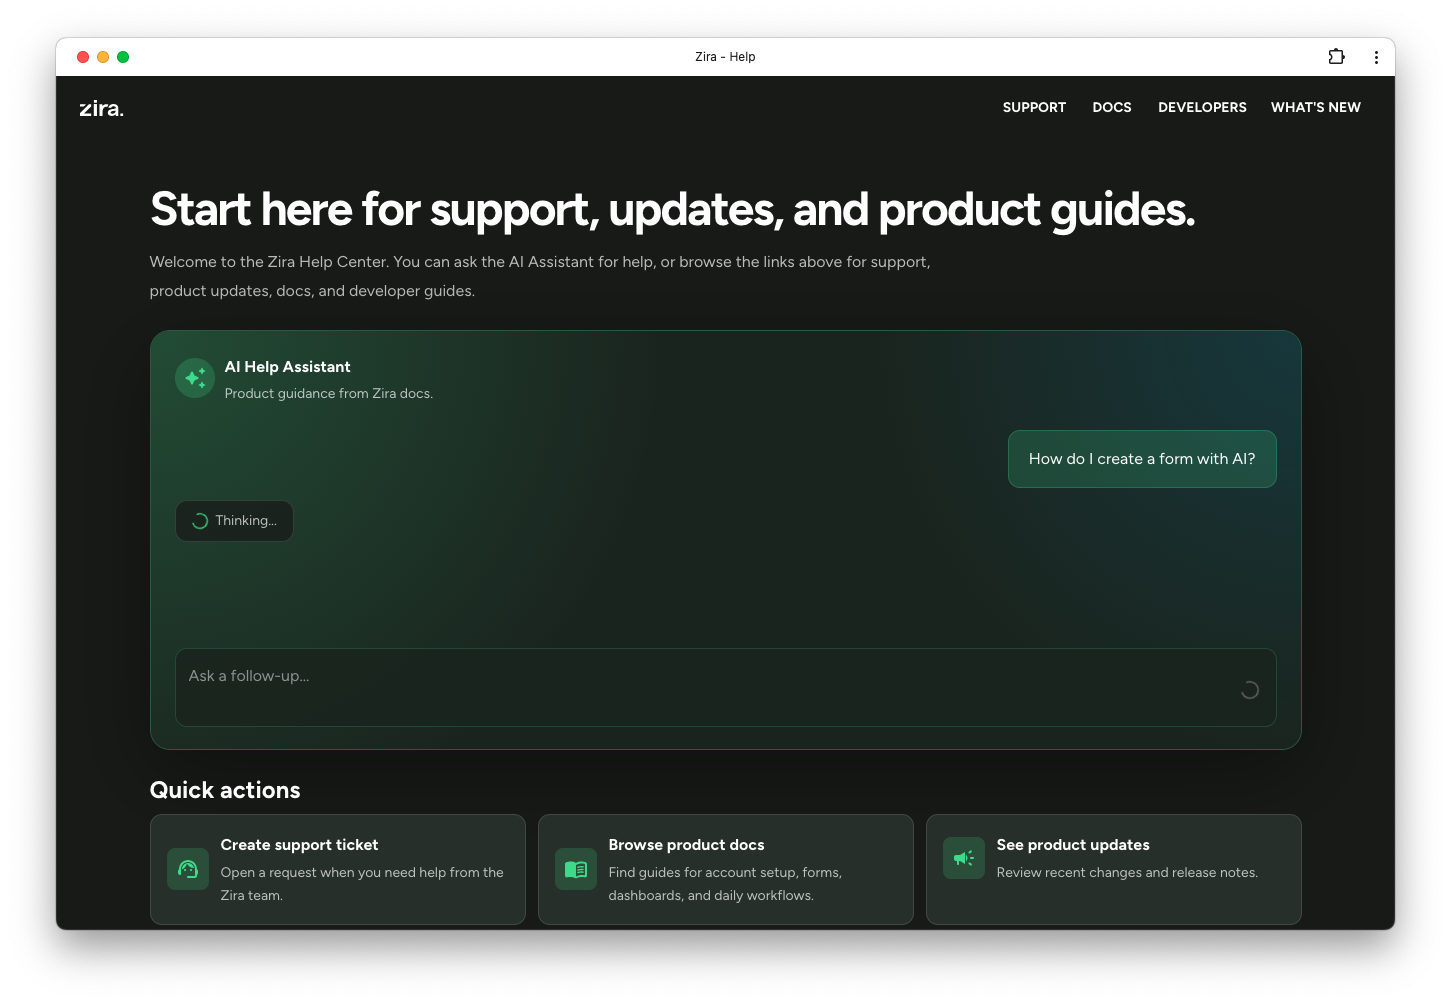
Task: Open the WHAT'S NEW nav link
Action: pyautogui.click(x=1316, y=107)
